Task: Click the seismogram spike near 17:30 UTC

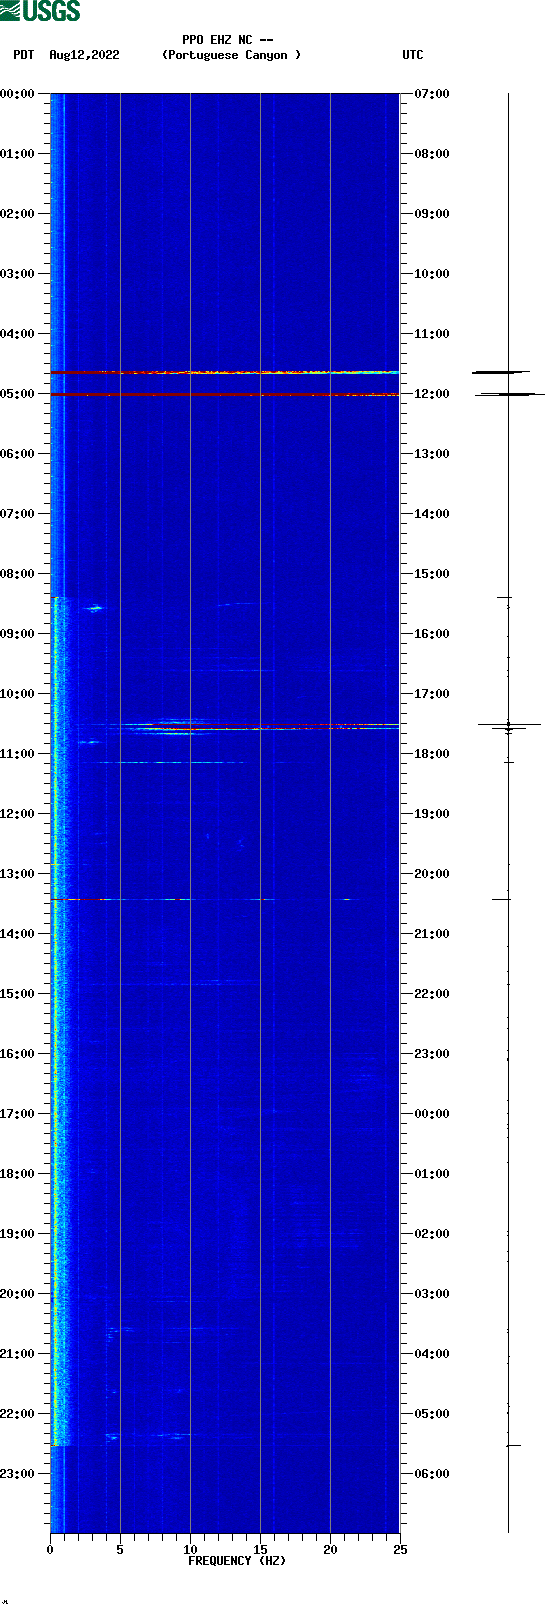Action: pyautogui.click(x=509, y=724)
